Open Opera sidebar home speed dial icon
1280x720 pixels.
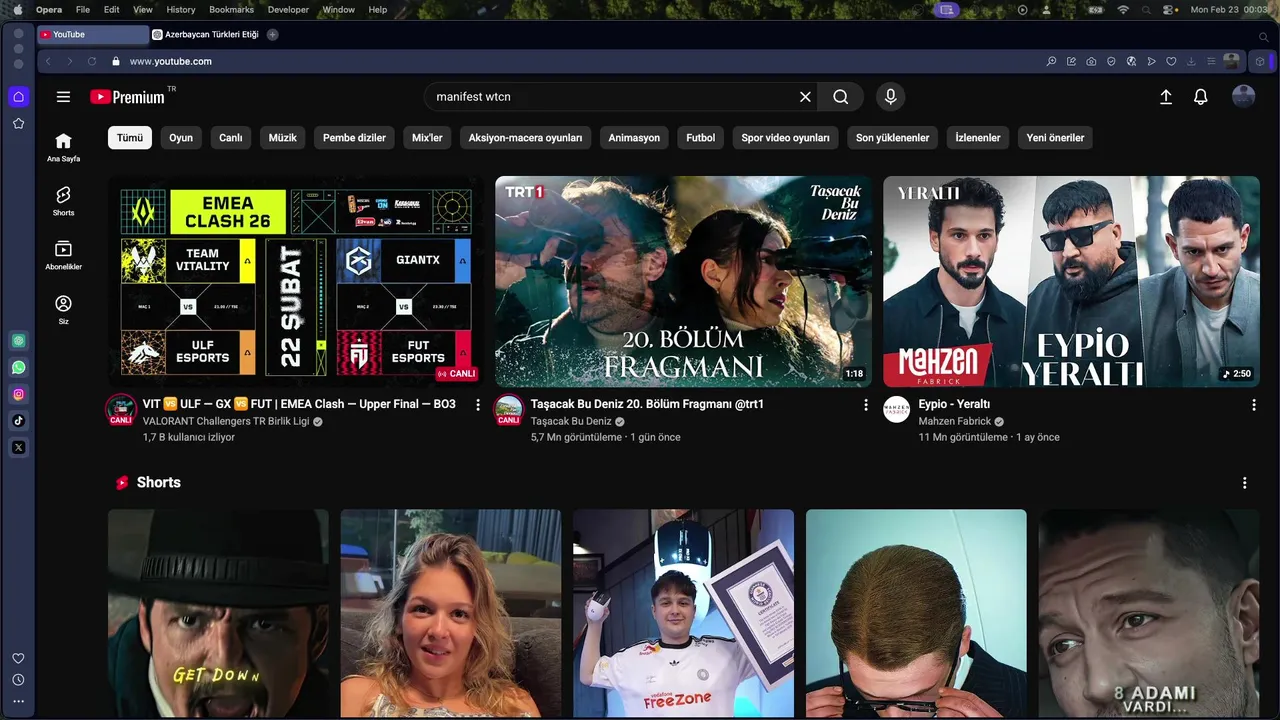click(x=18, y=97)
